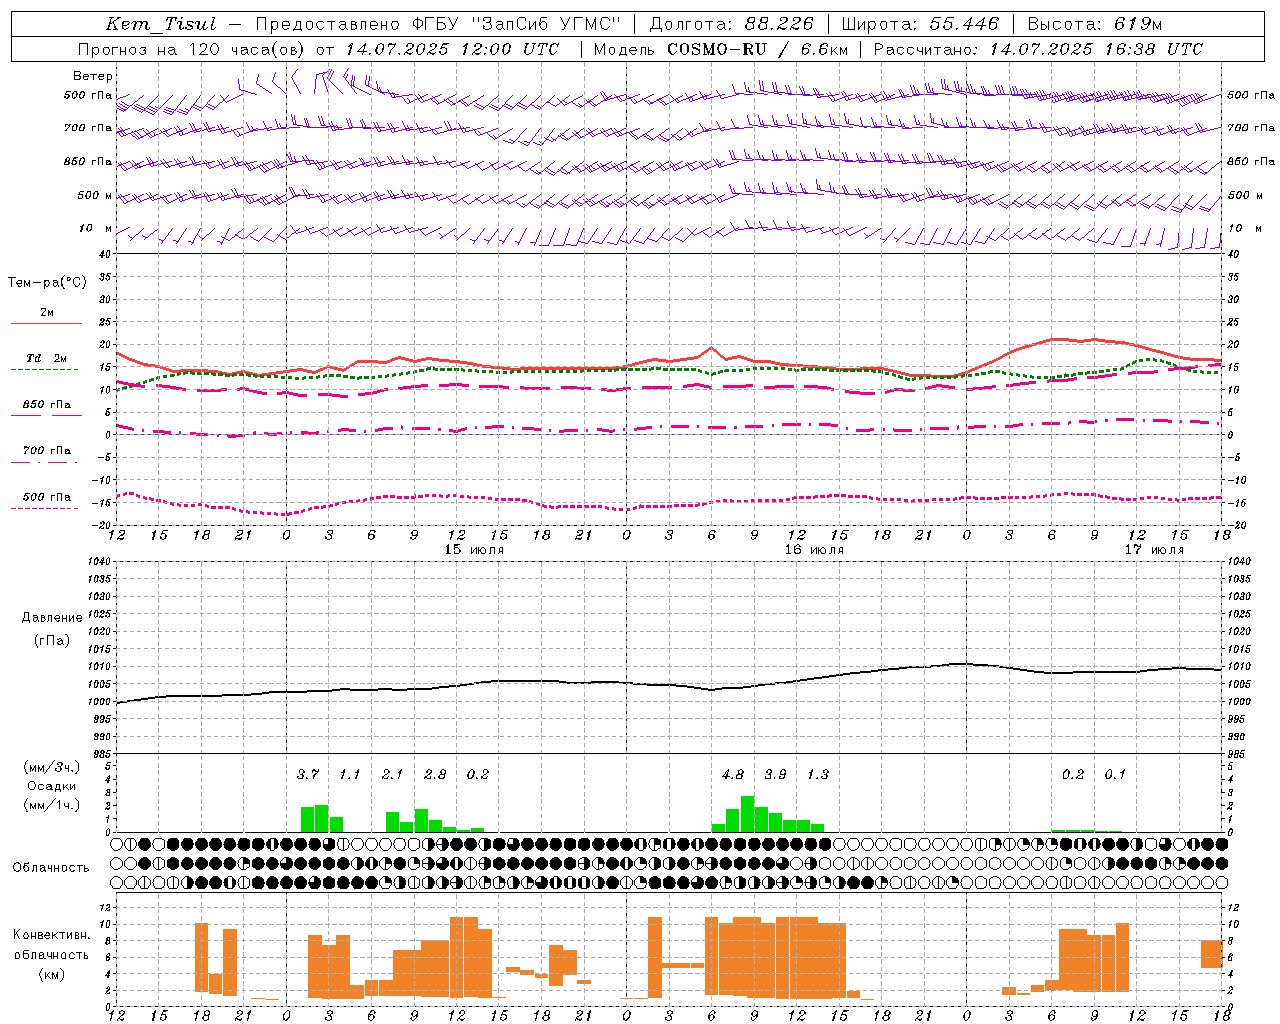Click the 15 июля date label
The width and height of the screenshot is (1280, 1024).
[474, 550]
